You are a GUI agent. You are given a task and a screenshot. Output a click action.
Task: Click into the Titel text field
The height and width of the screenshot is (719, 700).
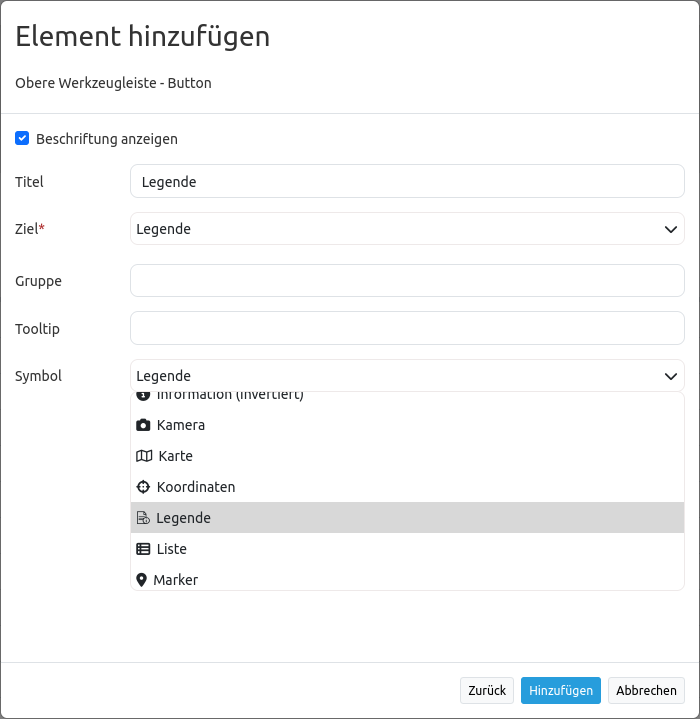[x=407, y=182]
